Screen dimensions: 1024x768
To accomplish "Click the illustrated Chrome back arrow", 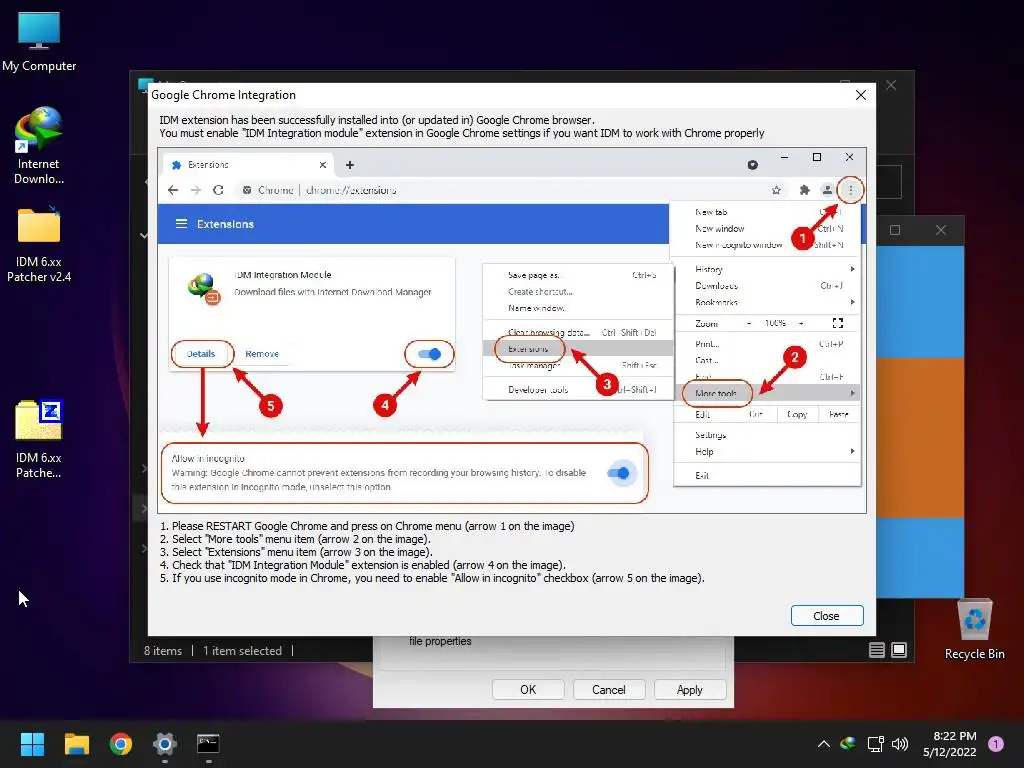I will tap(172, 190).
